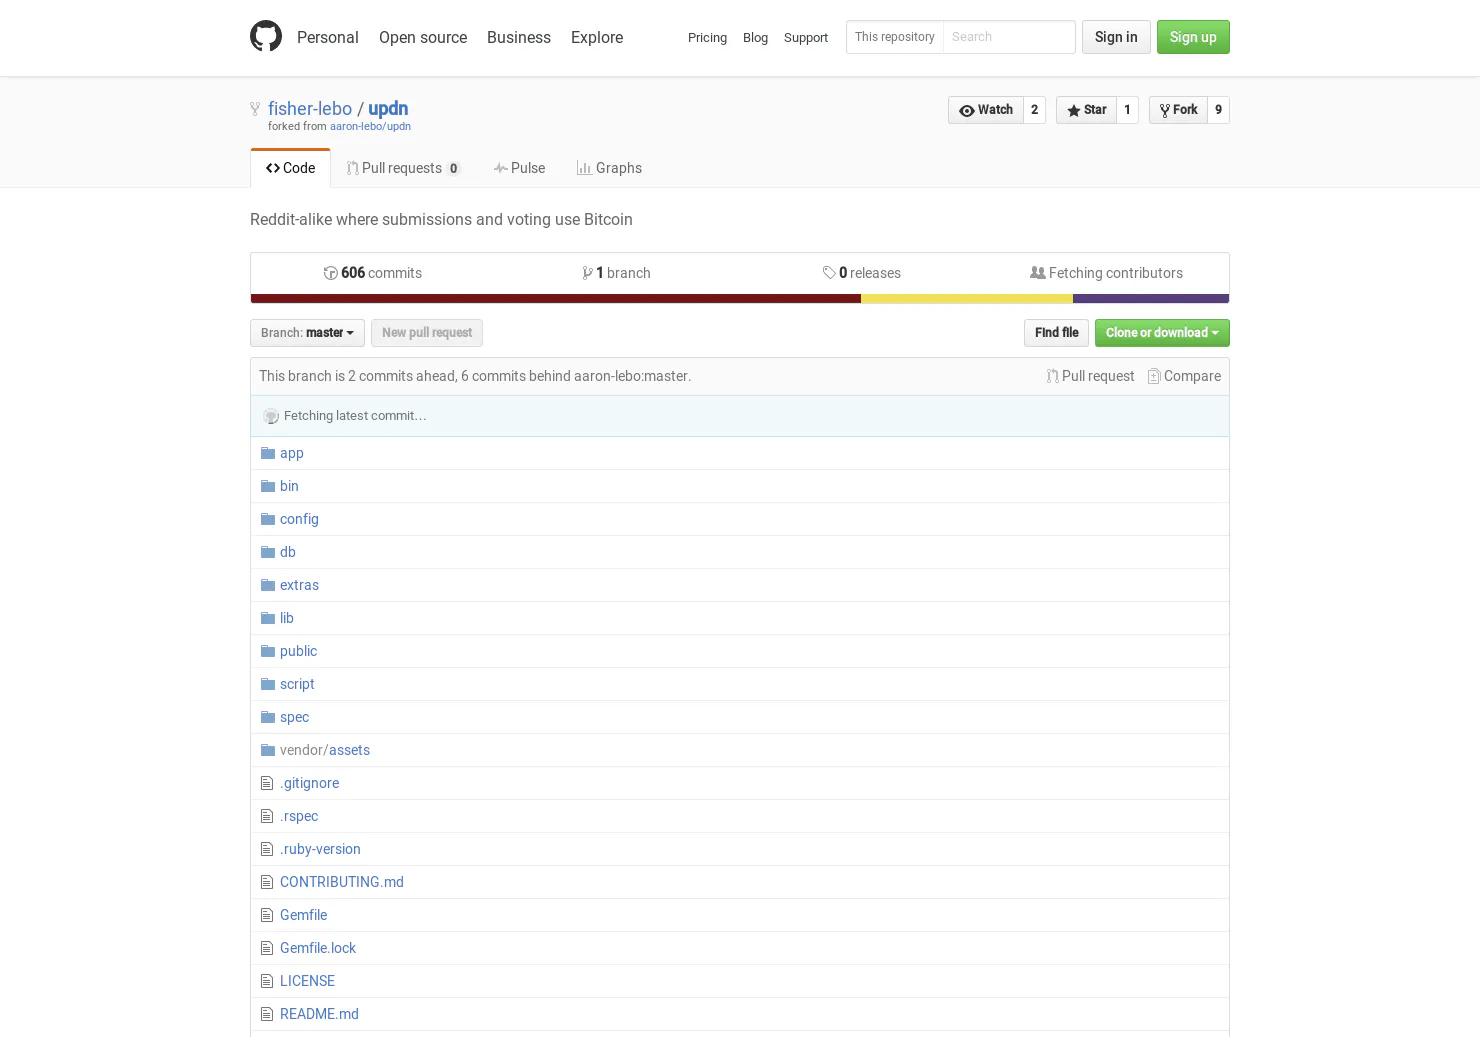Fork the repository
Image resolution: width=1480 pixels, height=1037 pixels.
1178,110
